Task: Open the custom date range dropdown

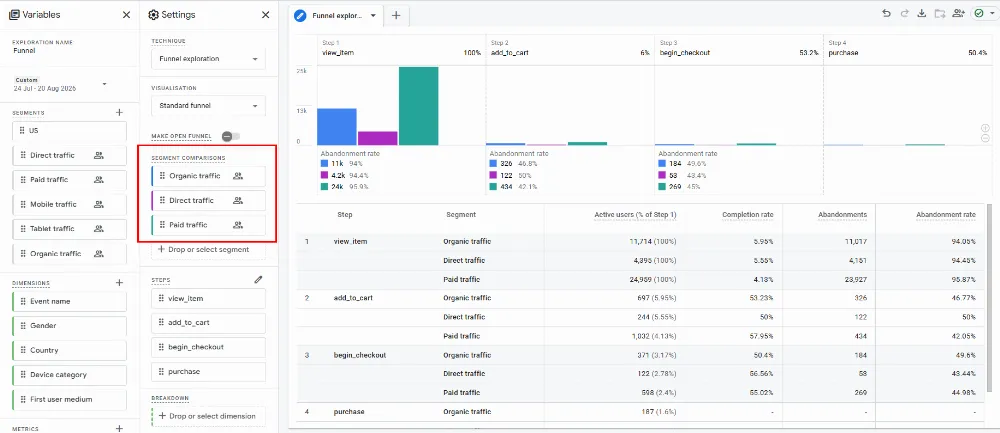Action: pyautogui.click(x=105, y=84)
